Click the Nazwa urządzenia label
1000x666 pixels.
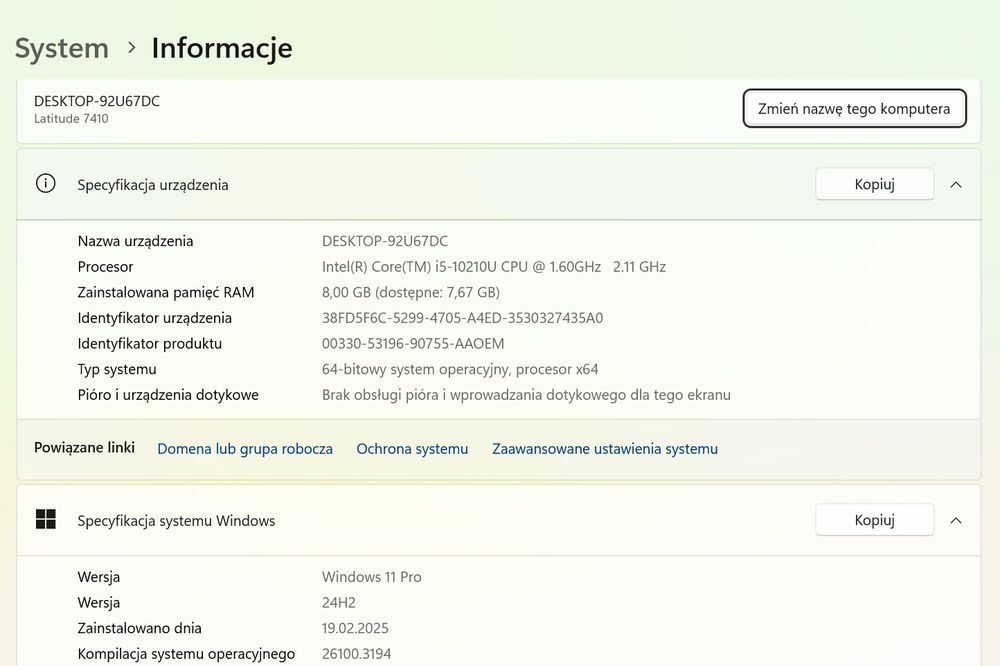pyautogui.click(x=135, y=241)
